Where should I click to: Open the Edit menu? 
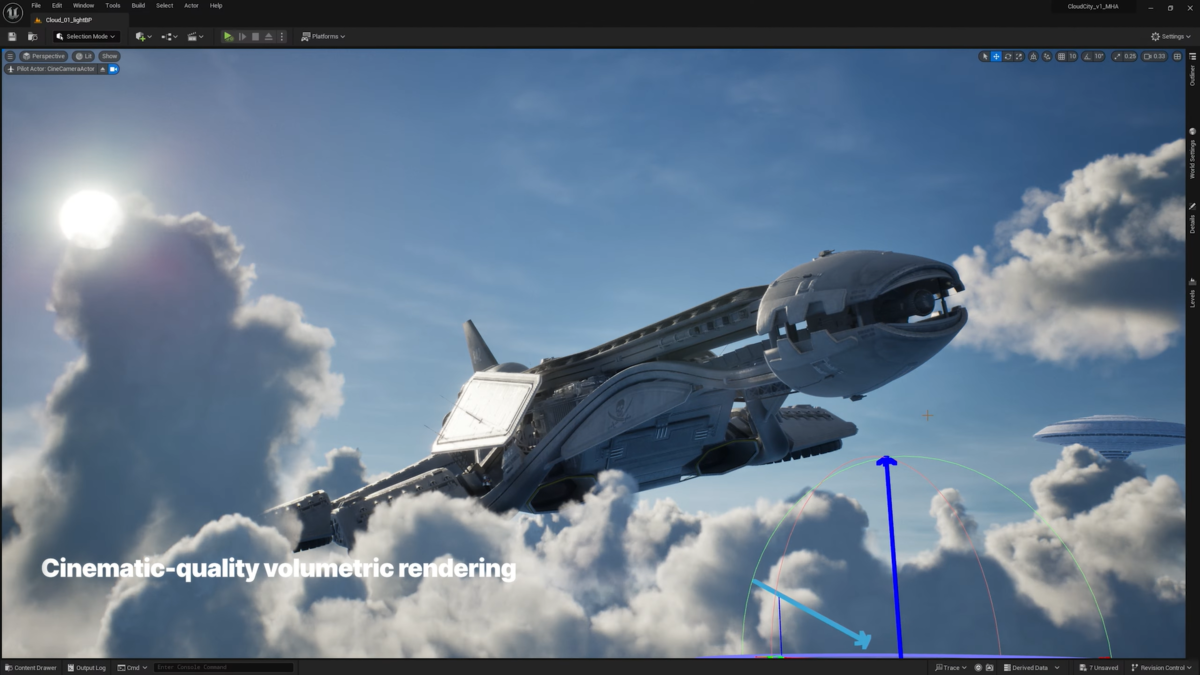tap(57, 5)
